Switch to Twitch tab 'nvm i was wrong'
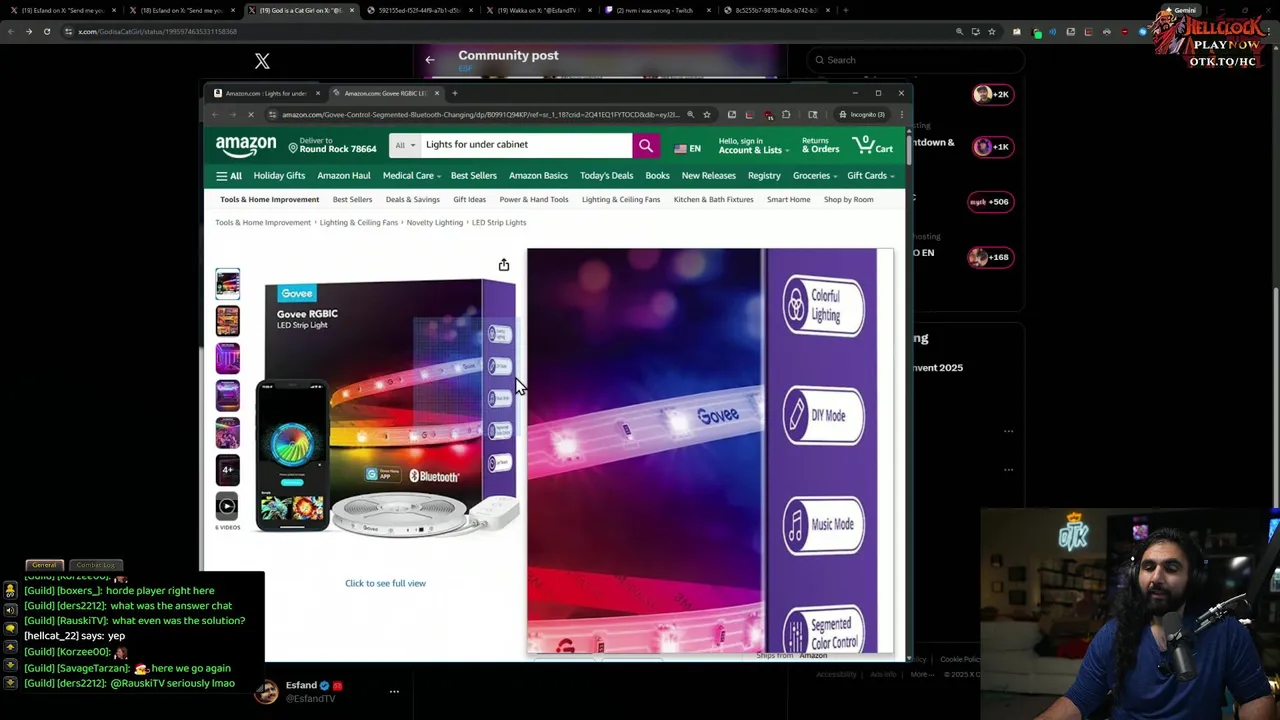 click(x=657, y=10)
